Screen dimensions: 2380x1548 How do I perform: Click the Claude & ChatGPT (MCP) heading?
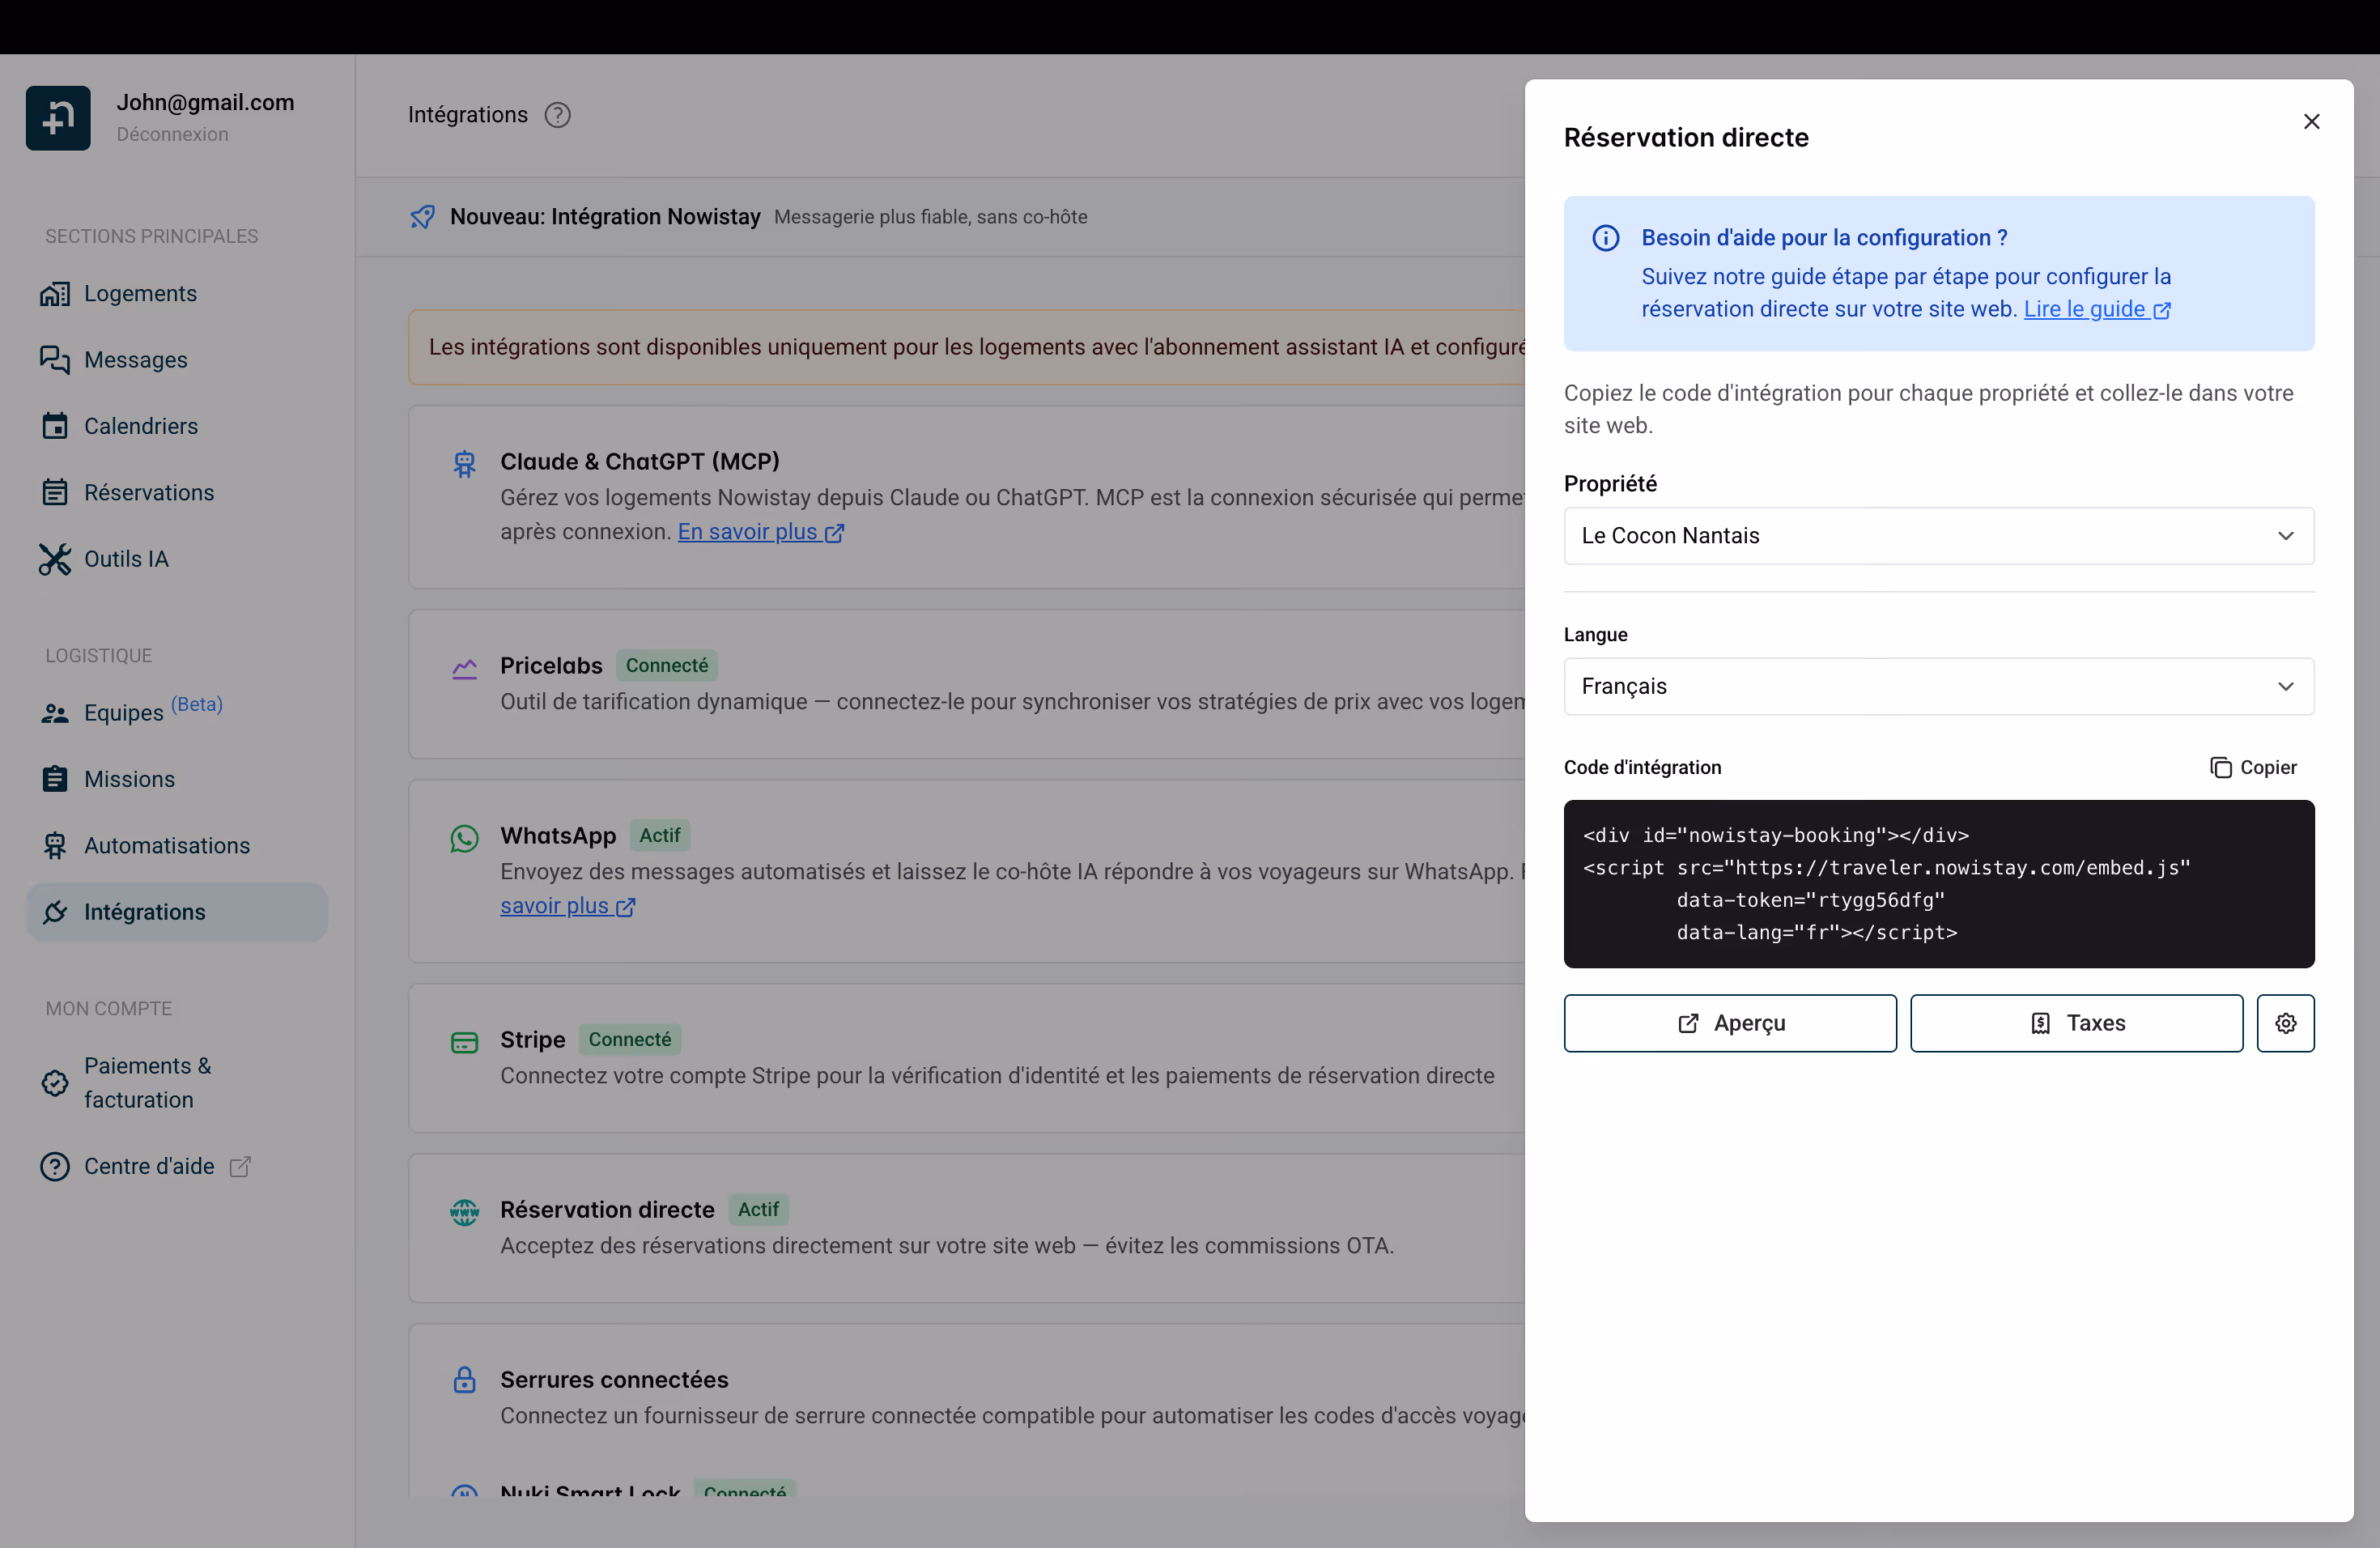click(x=640, y=462)
